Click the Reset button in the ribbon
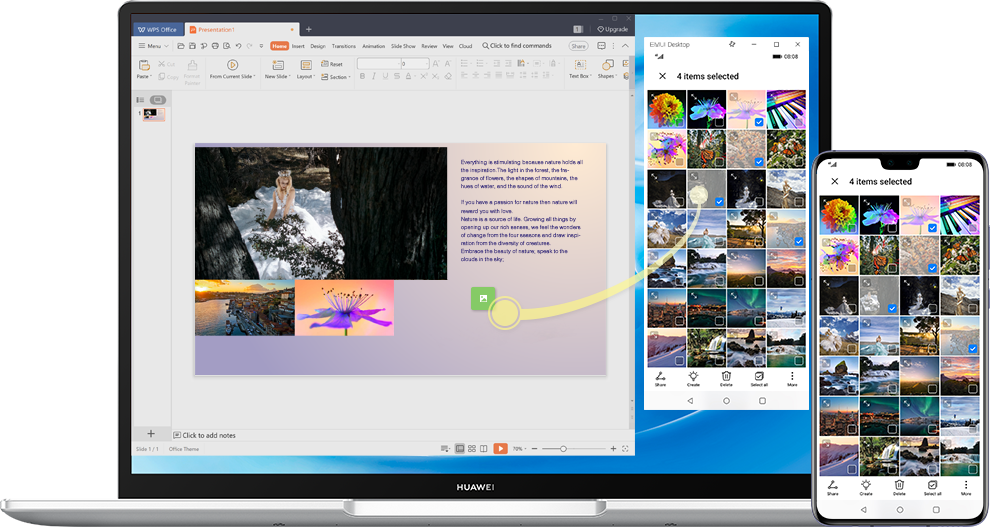 (335, 64)
